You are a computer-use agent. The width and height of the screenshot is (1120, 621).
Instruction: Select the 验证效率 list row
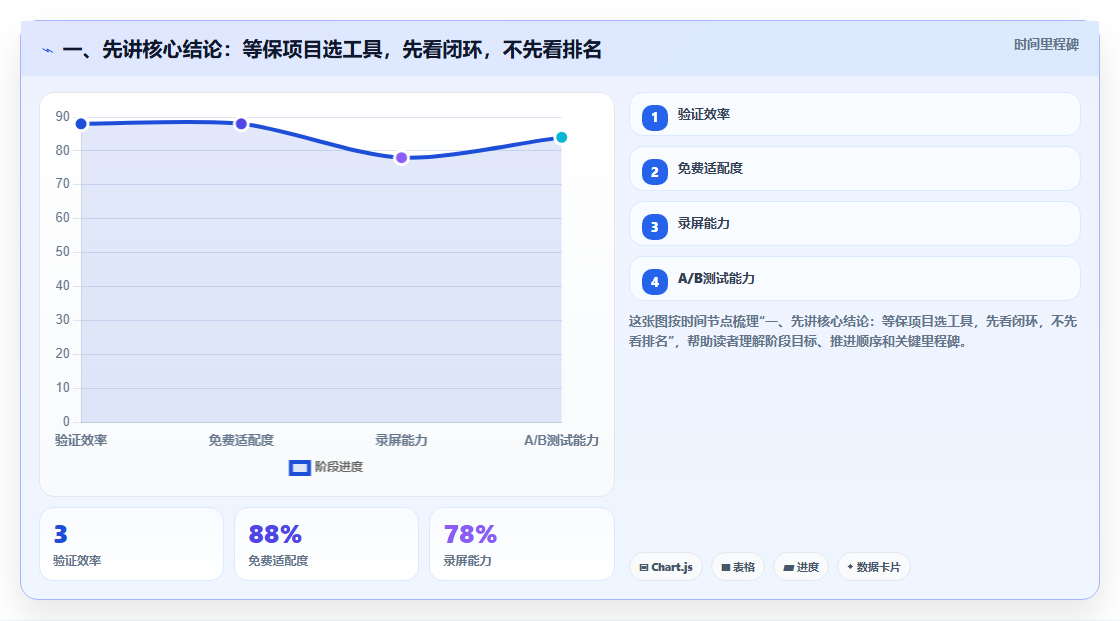[854, 114]
